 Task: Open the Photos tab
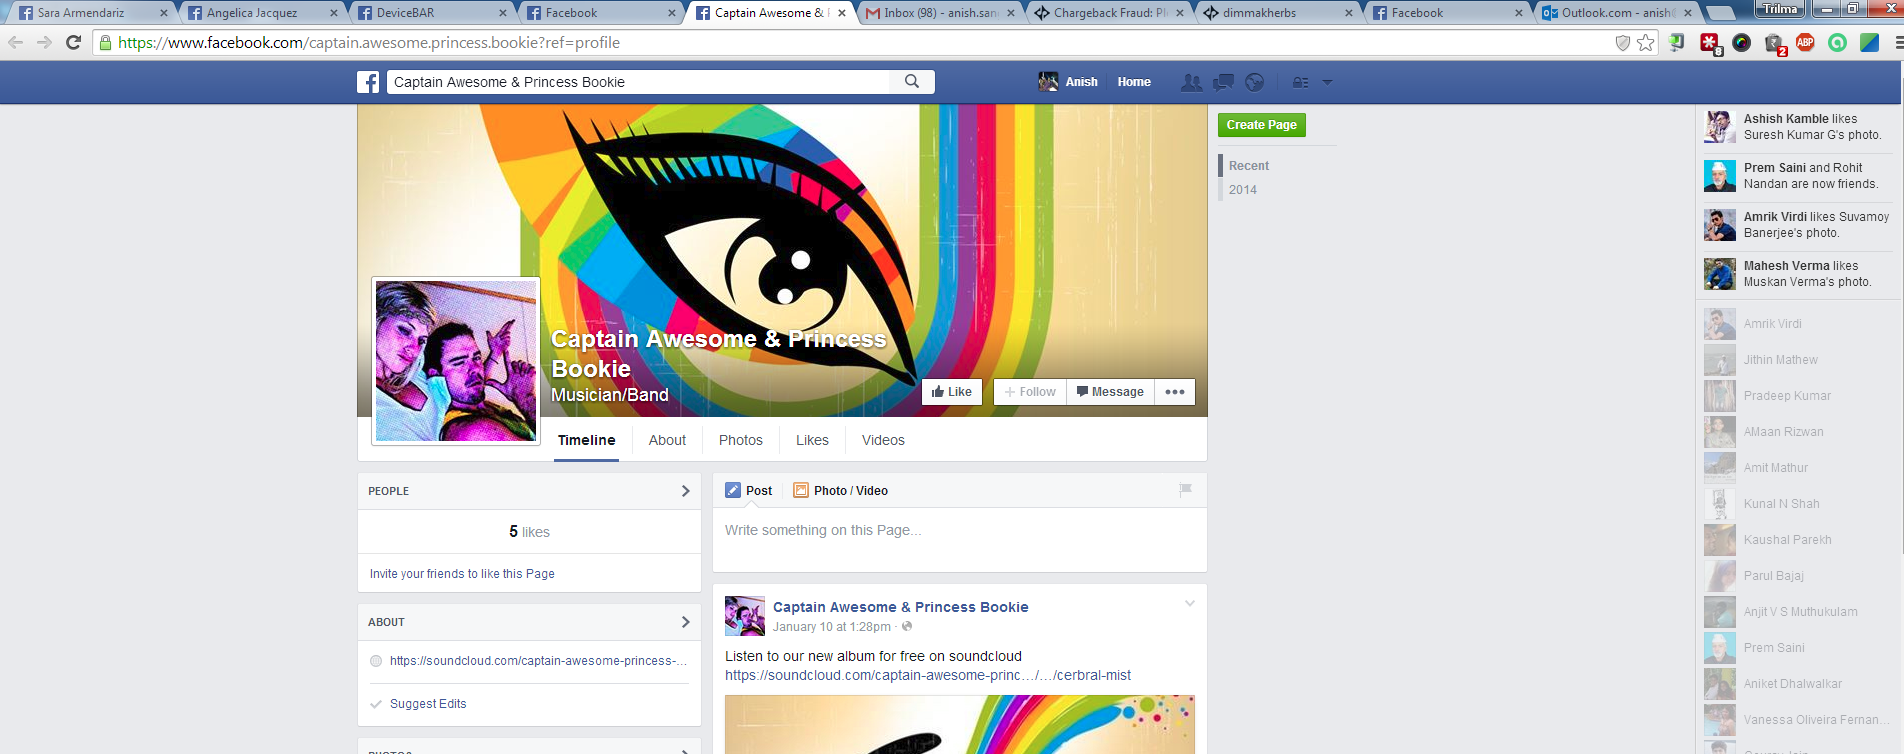point(741,440)
